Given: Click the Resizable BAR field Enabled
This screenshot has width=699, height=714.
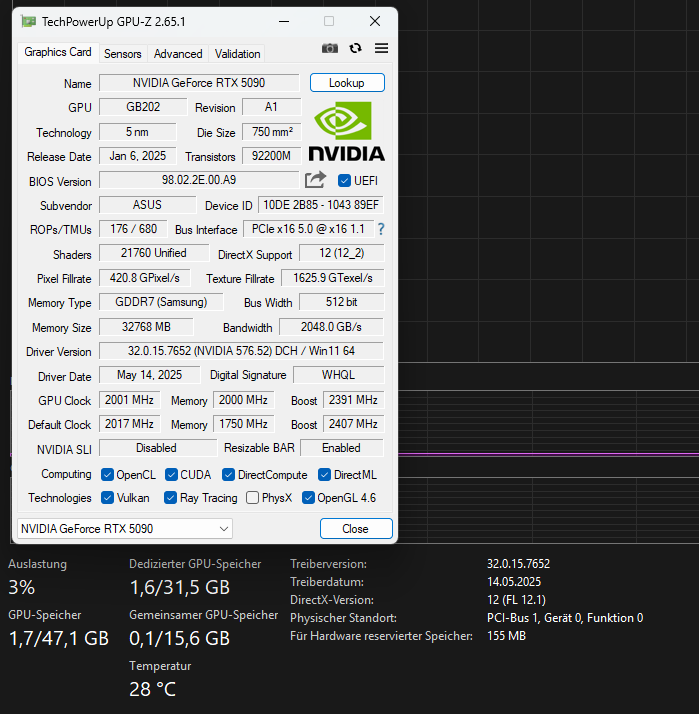Looking at the screenshot, I should (x=342, y=448).
